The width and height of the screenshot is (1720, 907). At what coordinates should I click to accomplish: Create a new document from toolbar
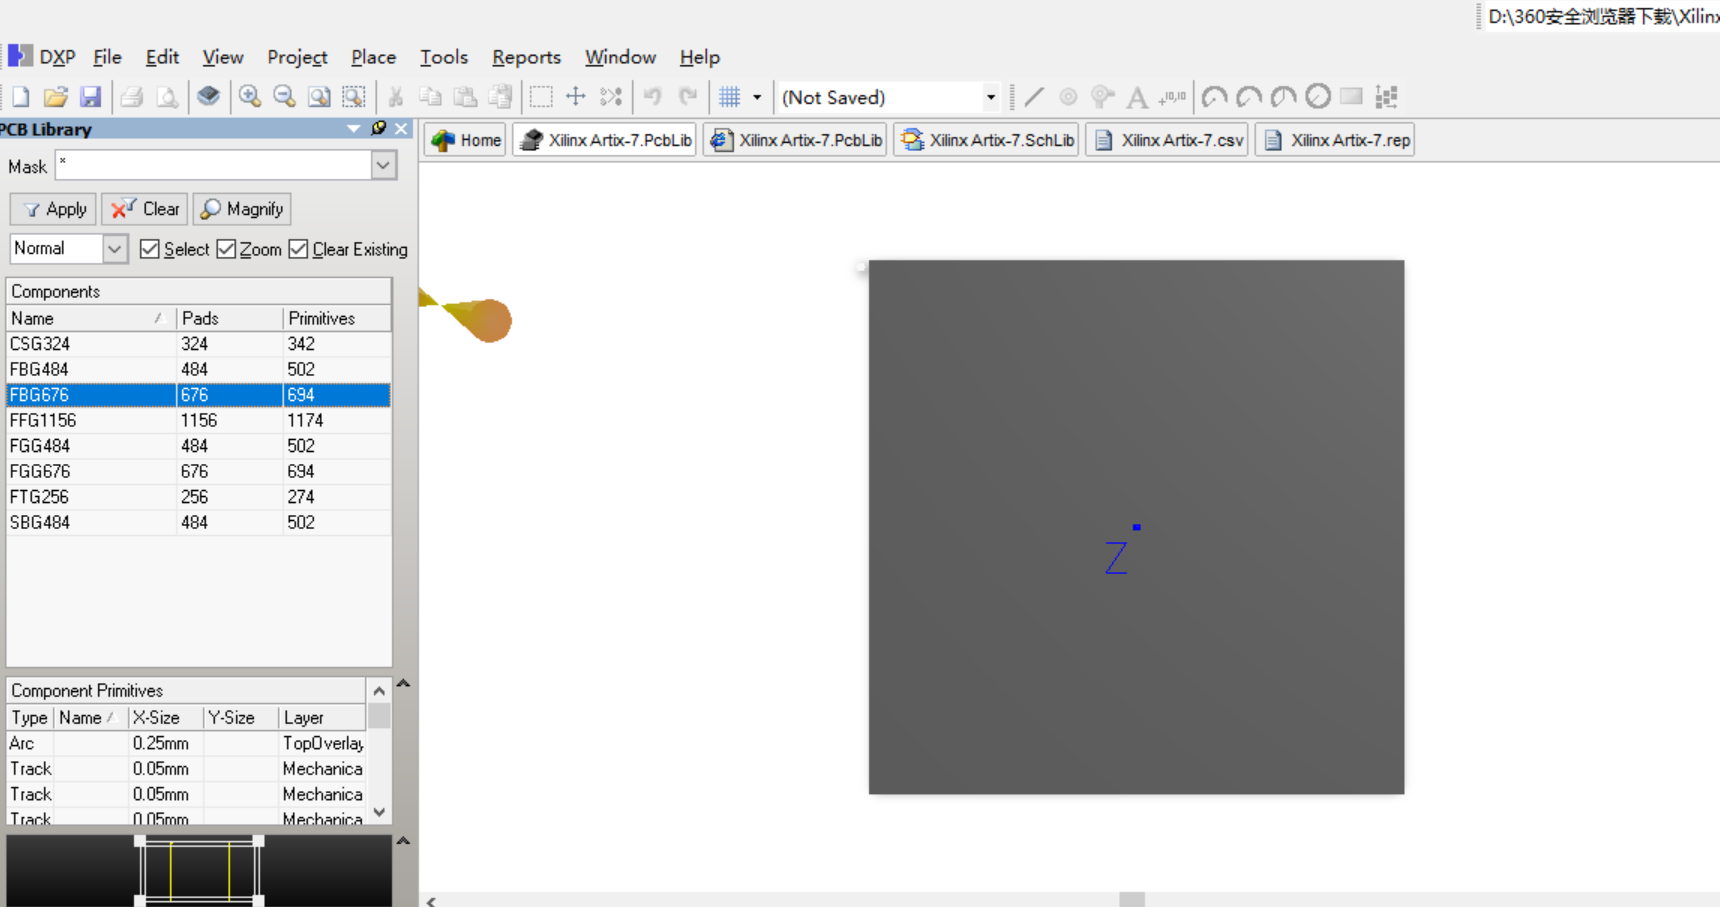click(x=21, y=97)
